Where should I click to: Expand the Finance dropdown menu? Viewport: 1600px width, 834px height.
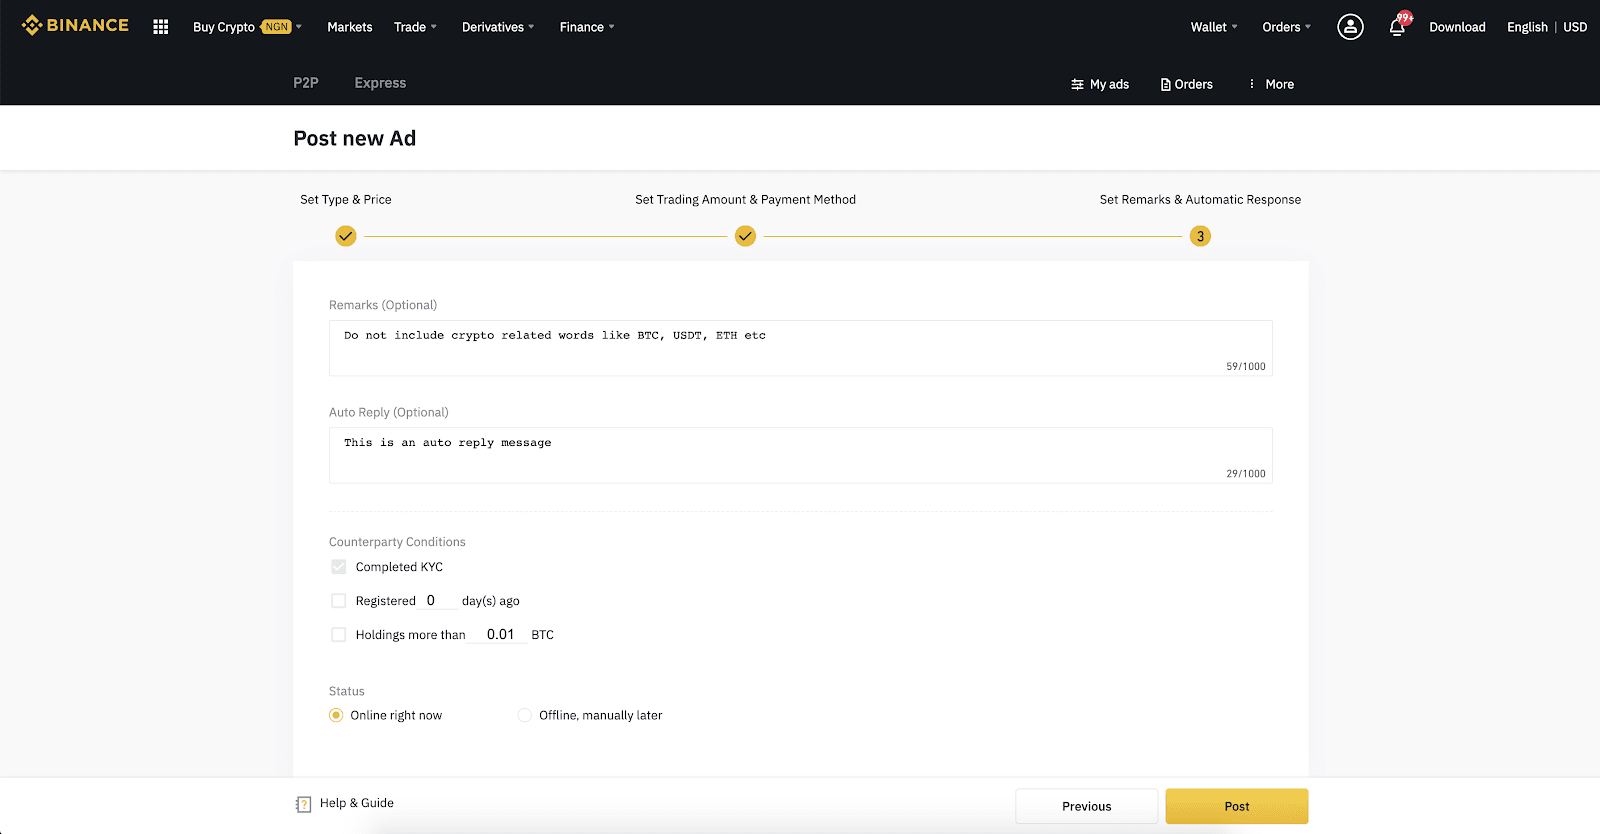click(x=587, y=27)
